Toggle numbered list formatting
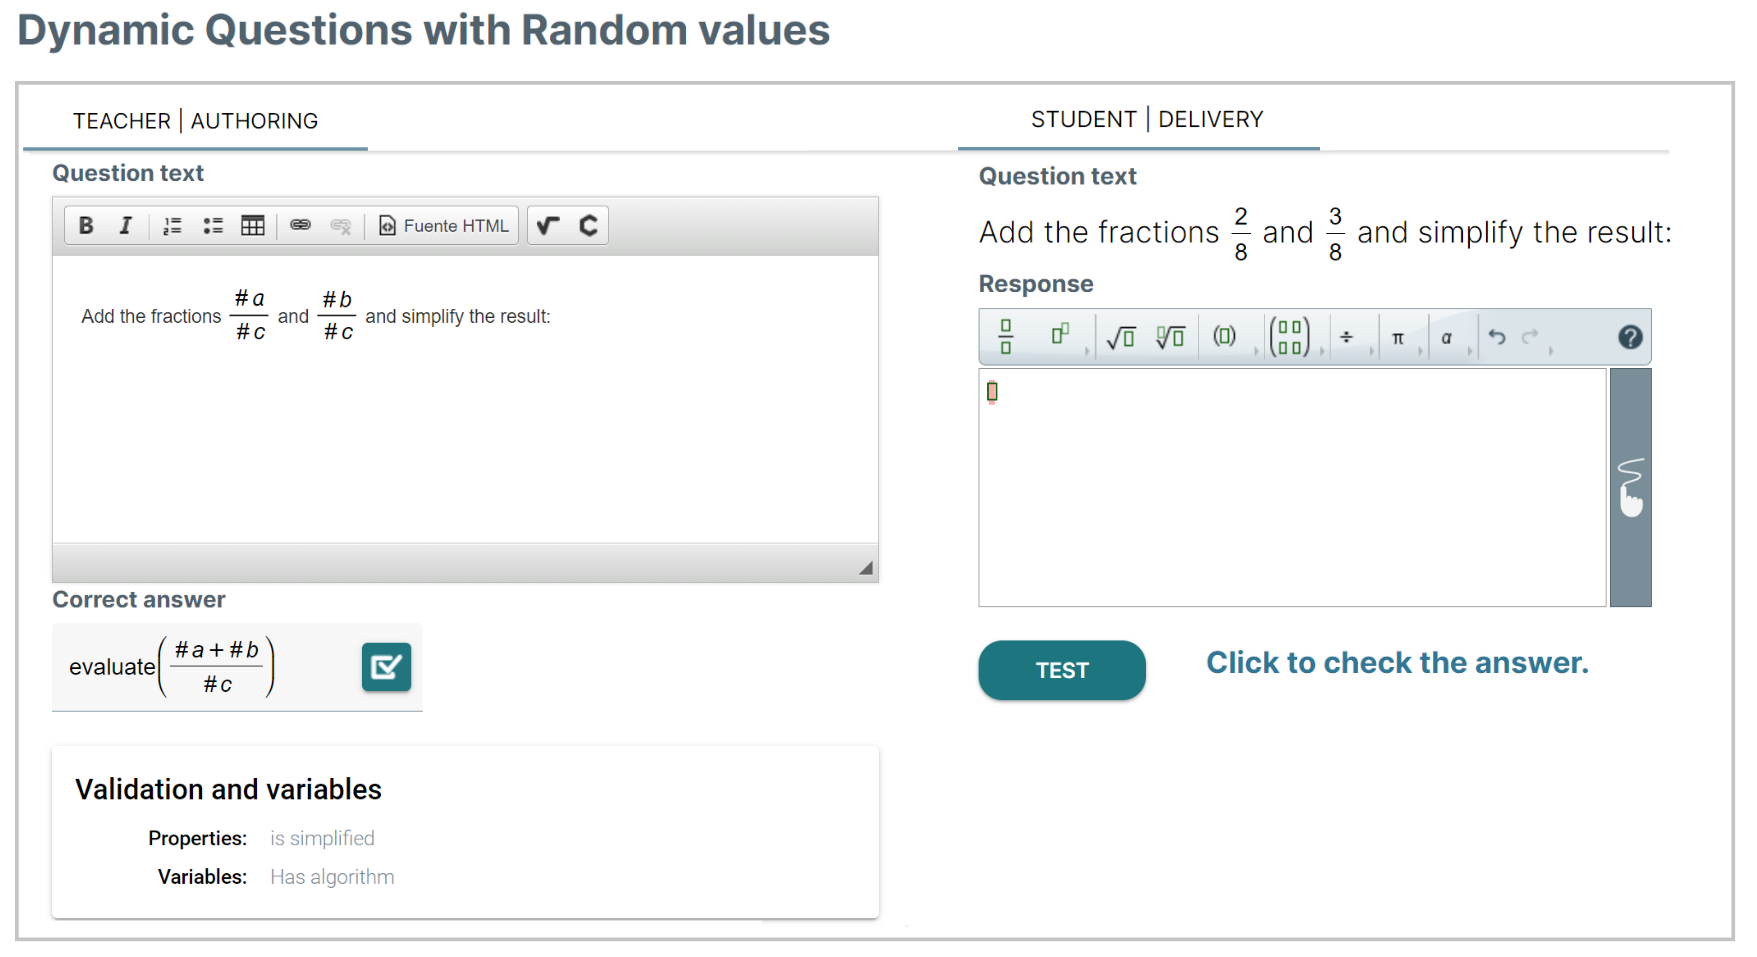 tap(172, 226)
